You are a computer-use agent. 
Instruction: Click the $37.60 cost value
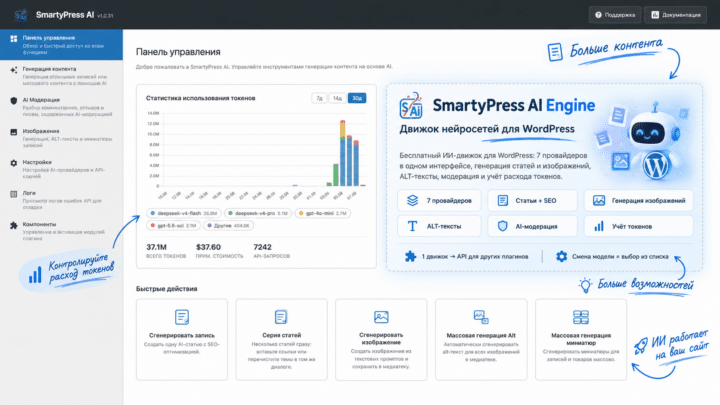coord(208,247)
